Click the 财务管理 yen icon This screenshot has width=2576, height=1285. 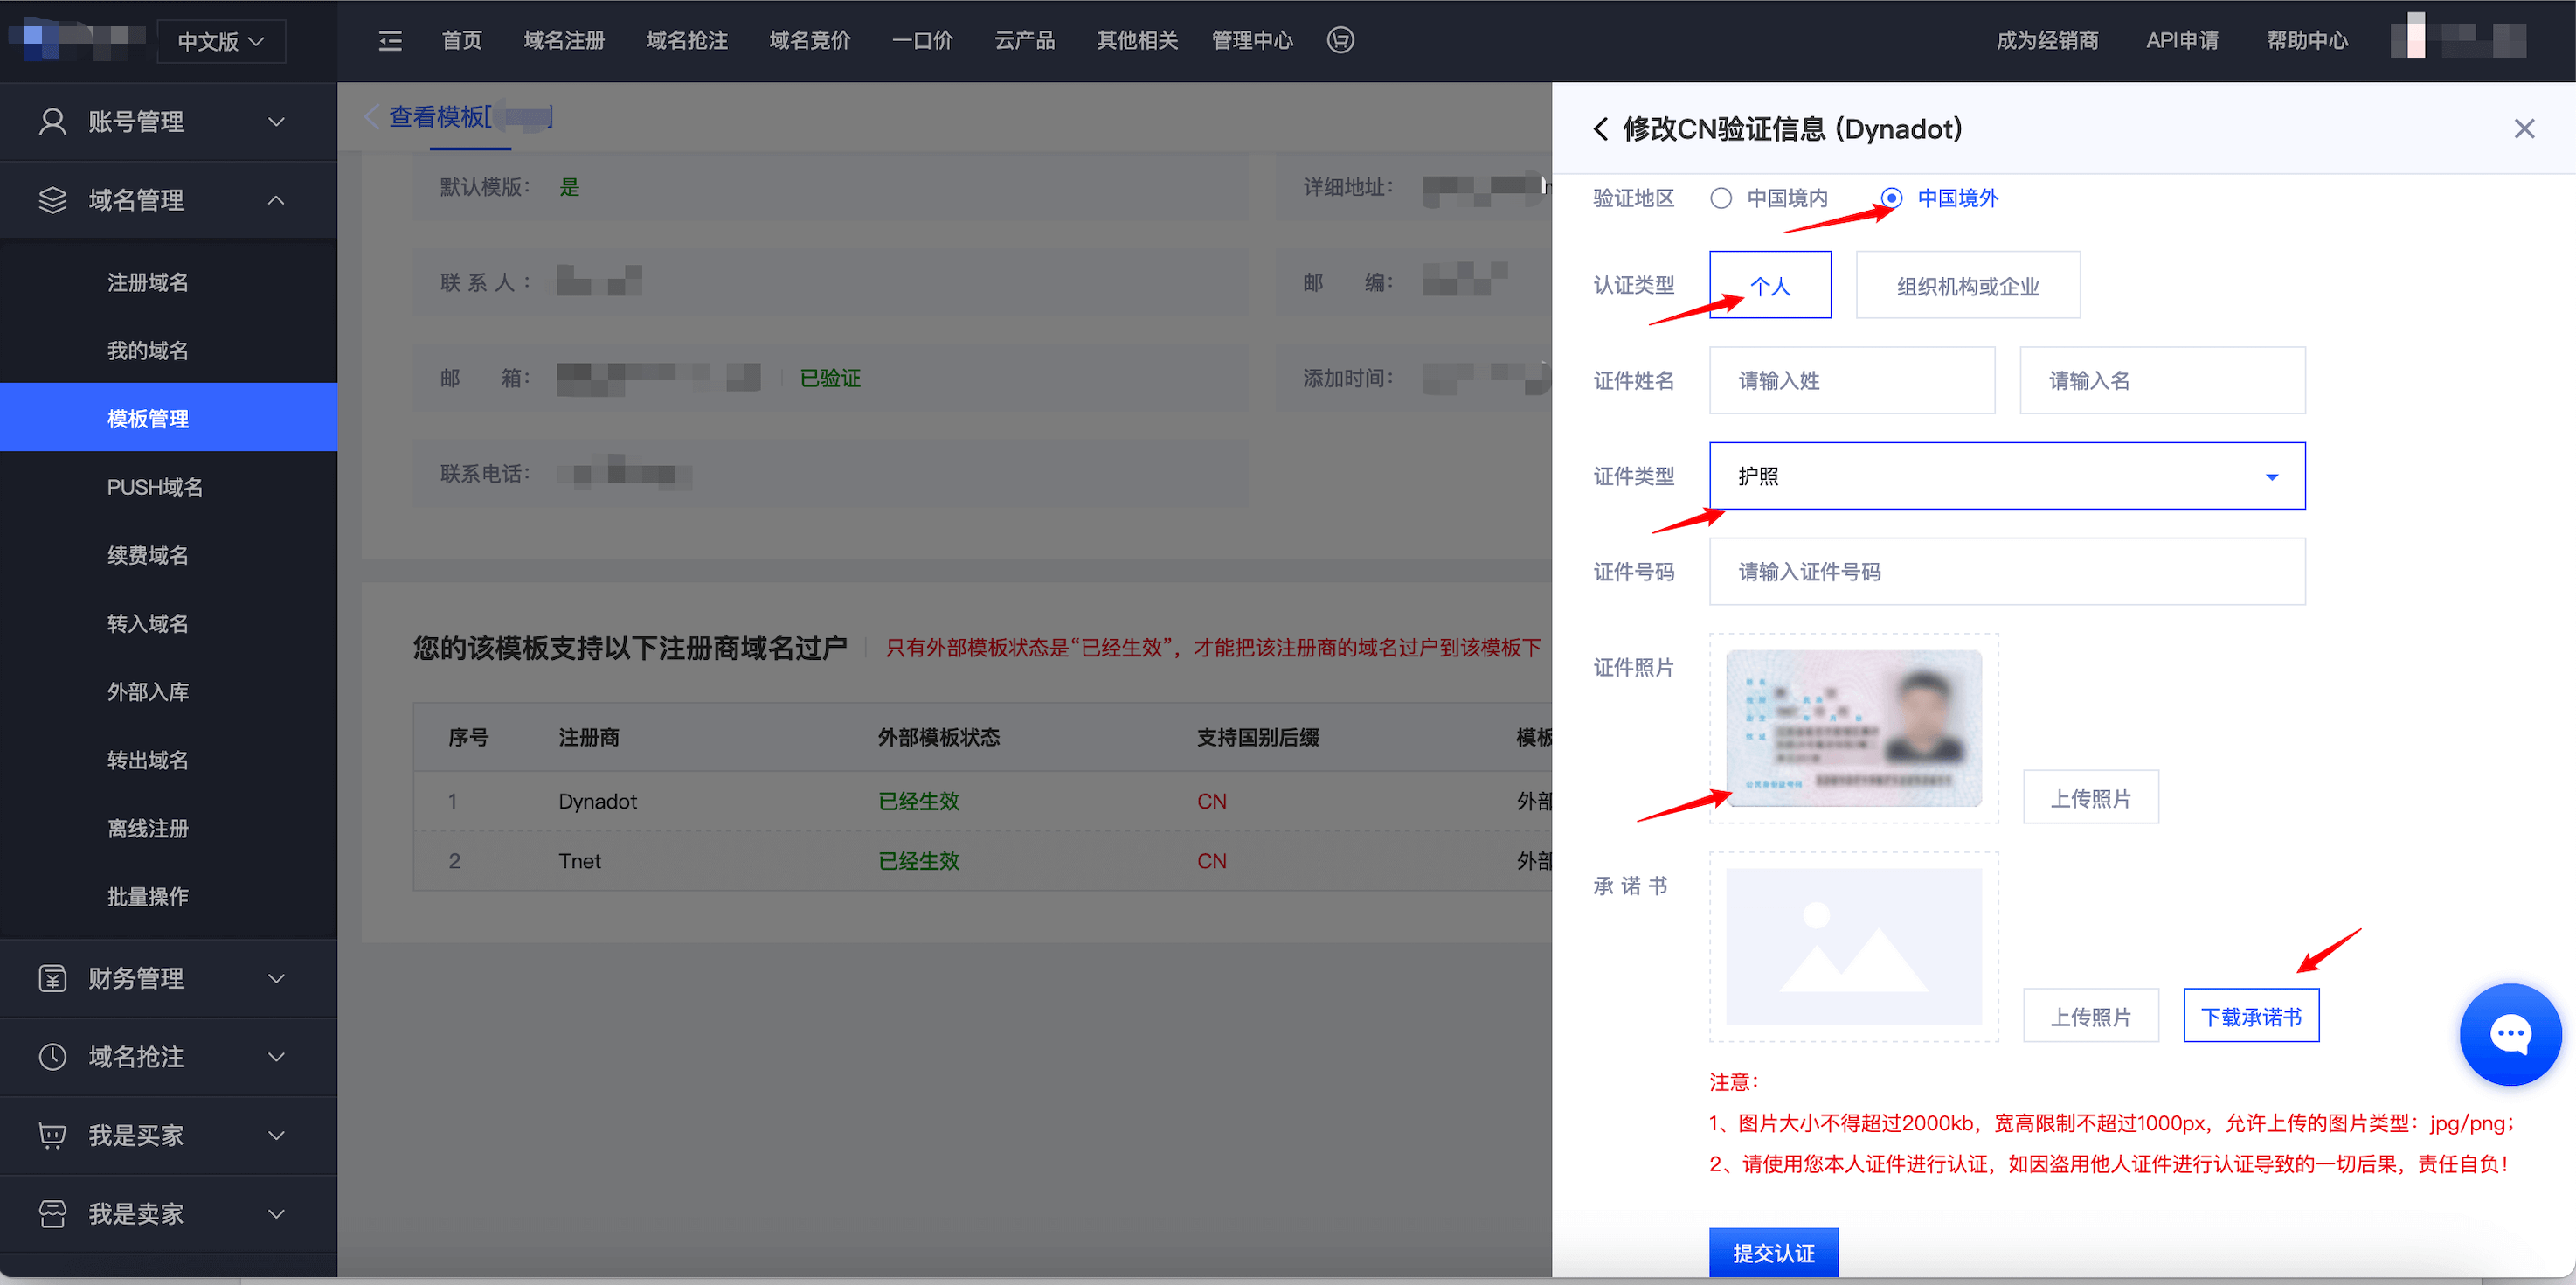click(52, 978)
